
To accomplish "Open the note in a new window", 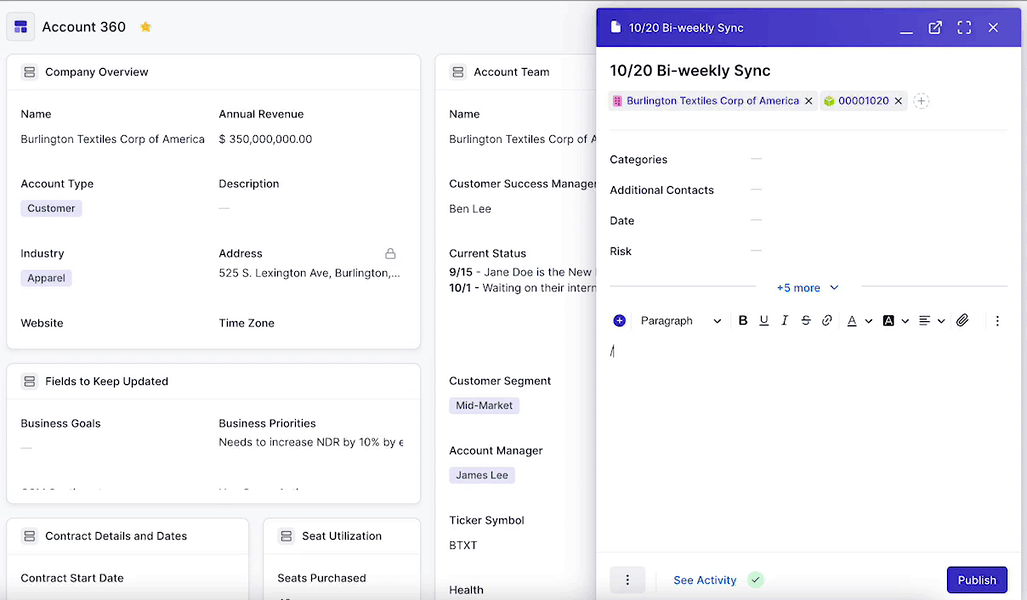I will 935,28.
